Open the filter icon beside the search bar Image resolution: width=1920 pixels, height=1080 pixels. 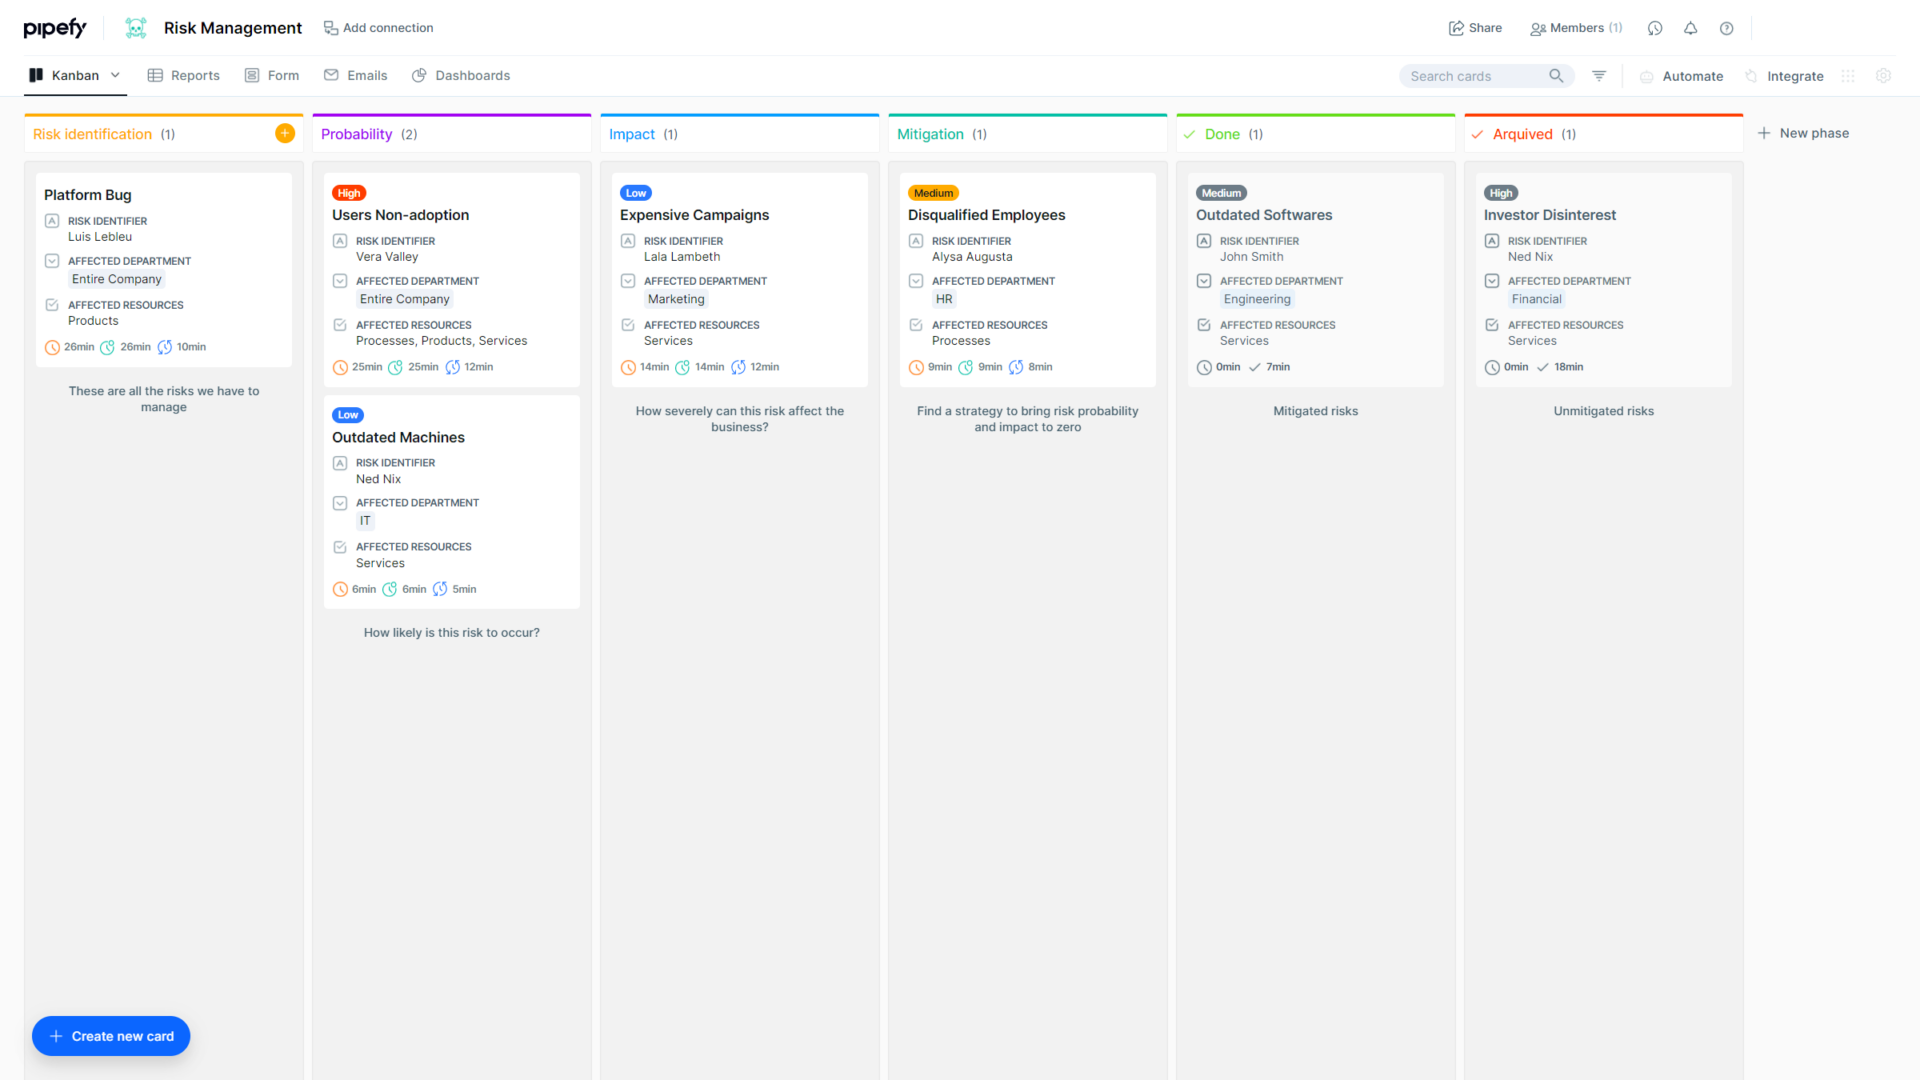point(1599,75)
